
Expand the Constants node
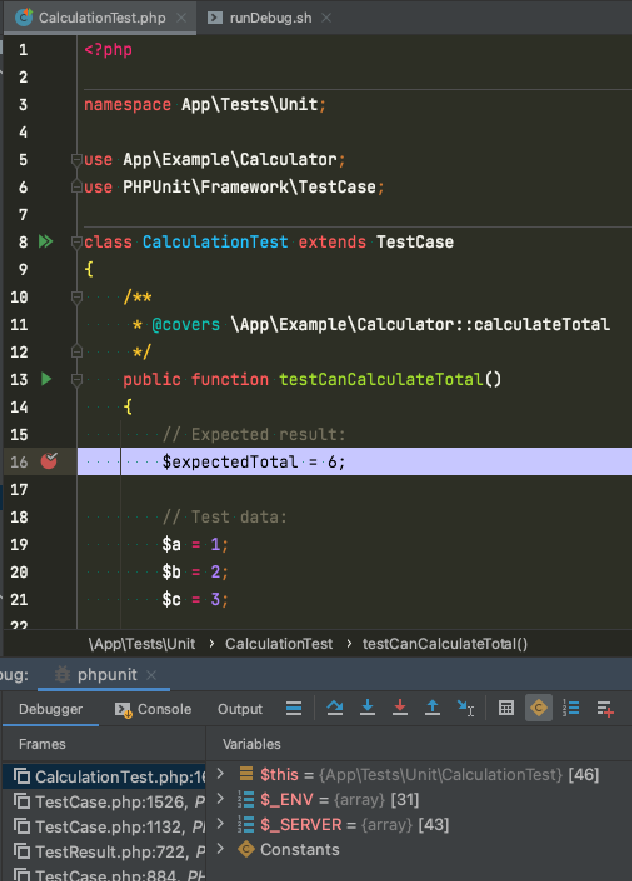coord(221,849)
